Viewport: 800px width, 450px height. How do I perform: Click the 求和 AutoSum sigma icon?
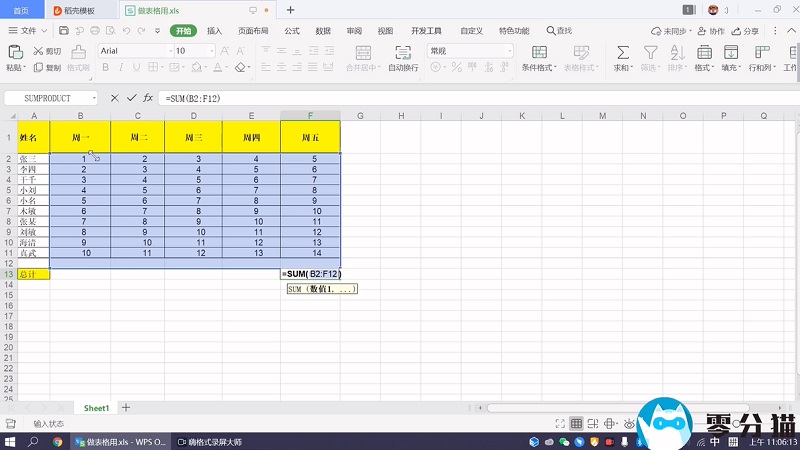[622, 52]
